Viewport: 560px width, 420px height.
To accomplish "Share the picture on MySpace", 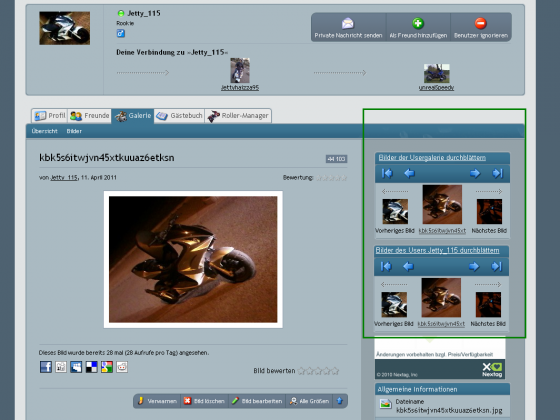I will pos(76,367).
